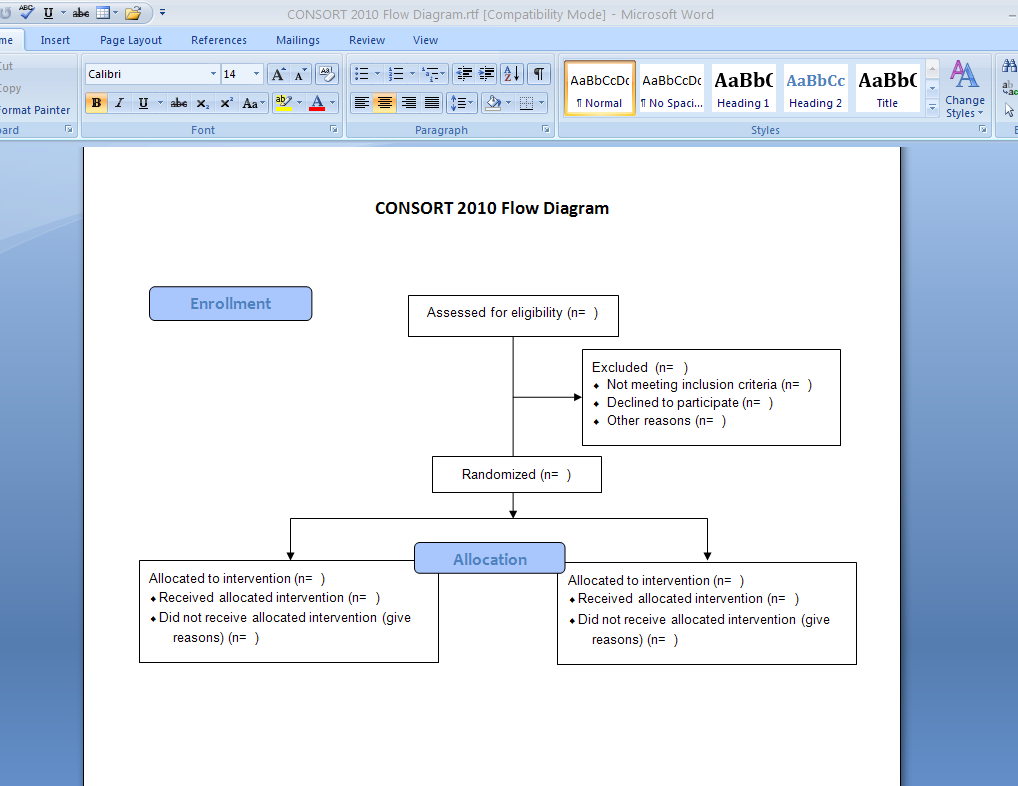
Task: Click the Replace icon in Editing group
Action: (1009, 88)
